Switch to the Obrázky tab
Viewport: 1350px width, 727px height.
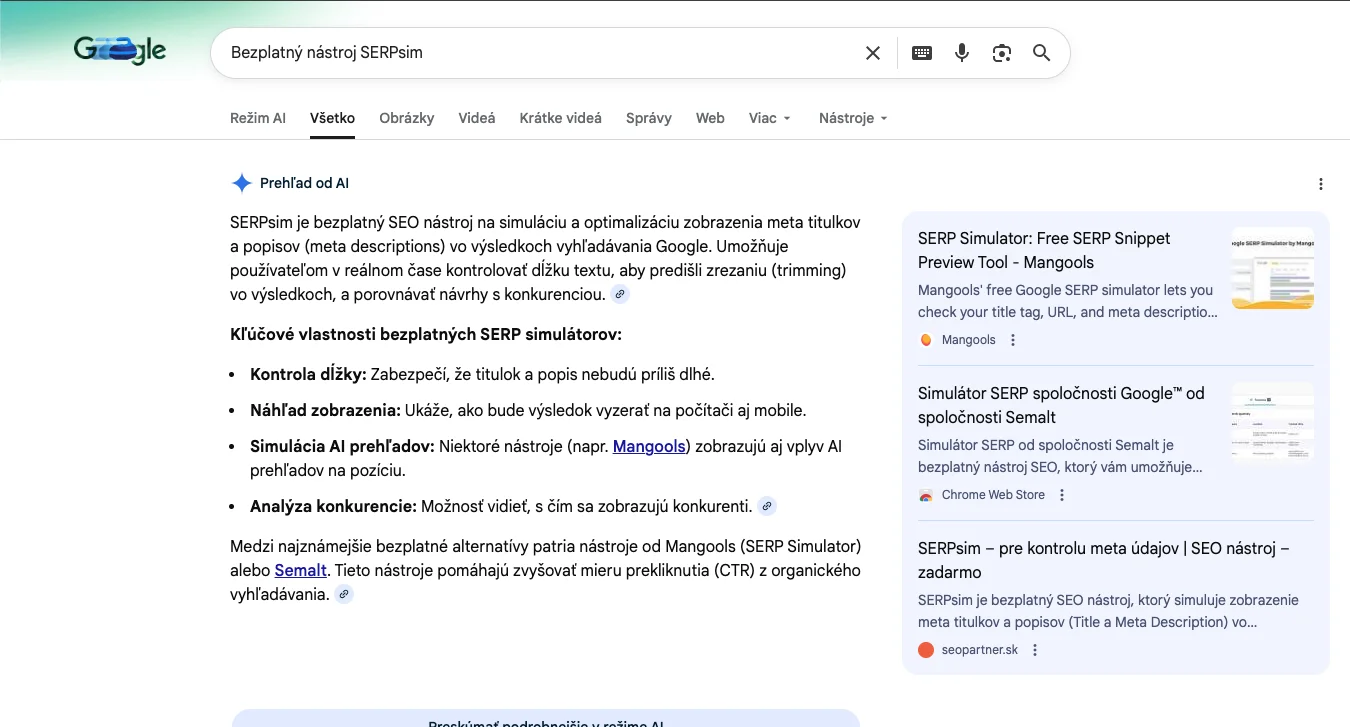407,118
